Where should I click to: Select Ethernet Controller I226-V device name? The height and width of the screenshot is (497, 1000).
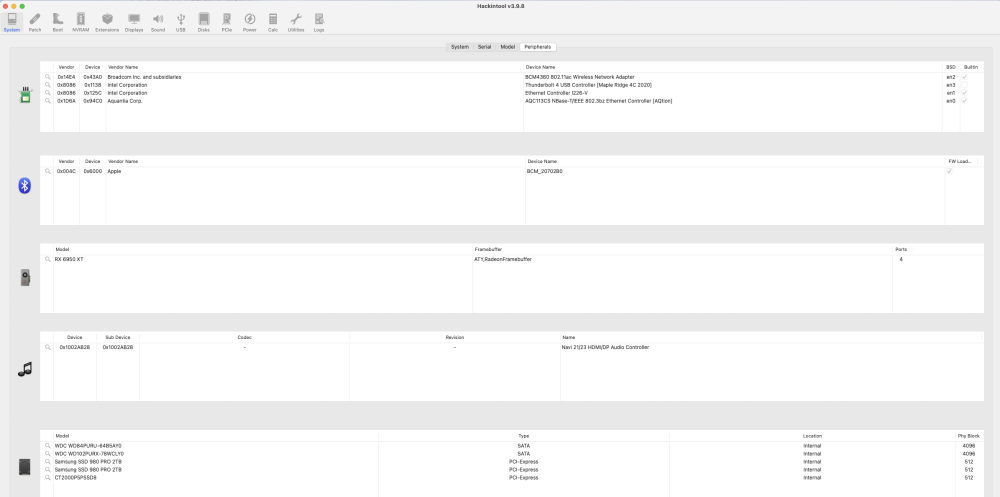[x=556, y=93]
